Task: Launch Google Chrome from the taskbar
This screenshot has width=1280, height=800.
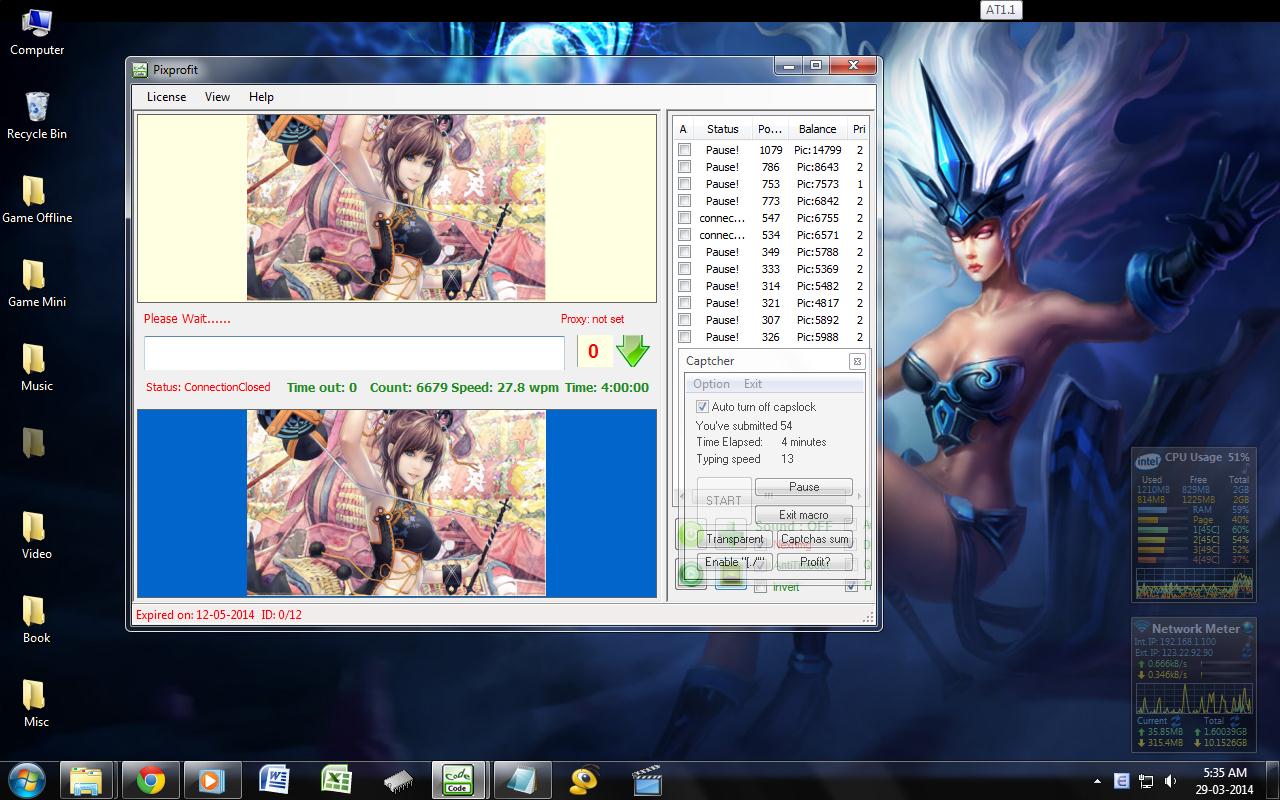Action: click(151, 780)
